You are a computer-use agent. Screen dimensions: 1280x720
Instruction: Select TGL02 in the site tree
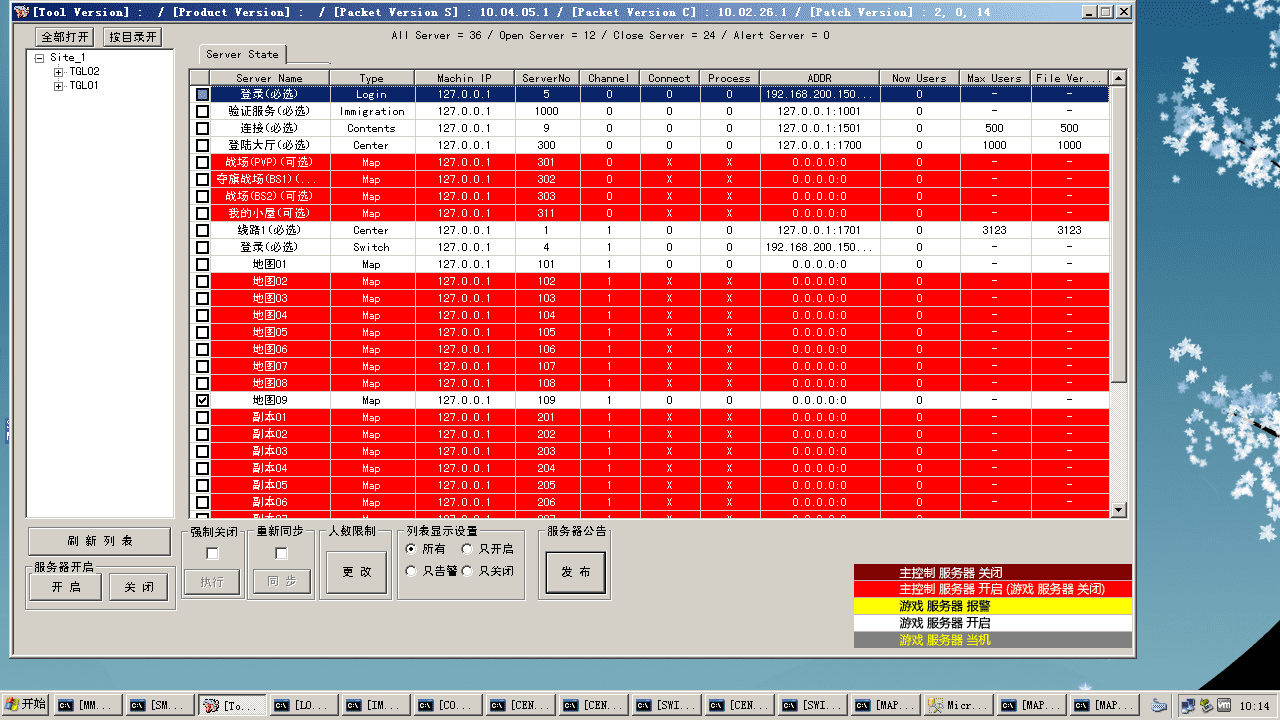[x=84, y=72]
